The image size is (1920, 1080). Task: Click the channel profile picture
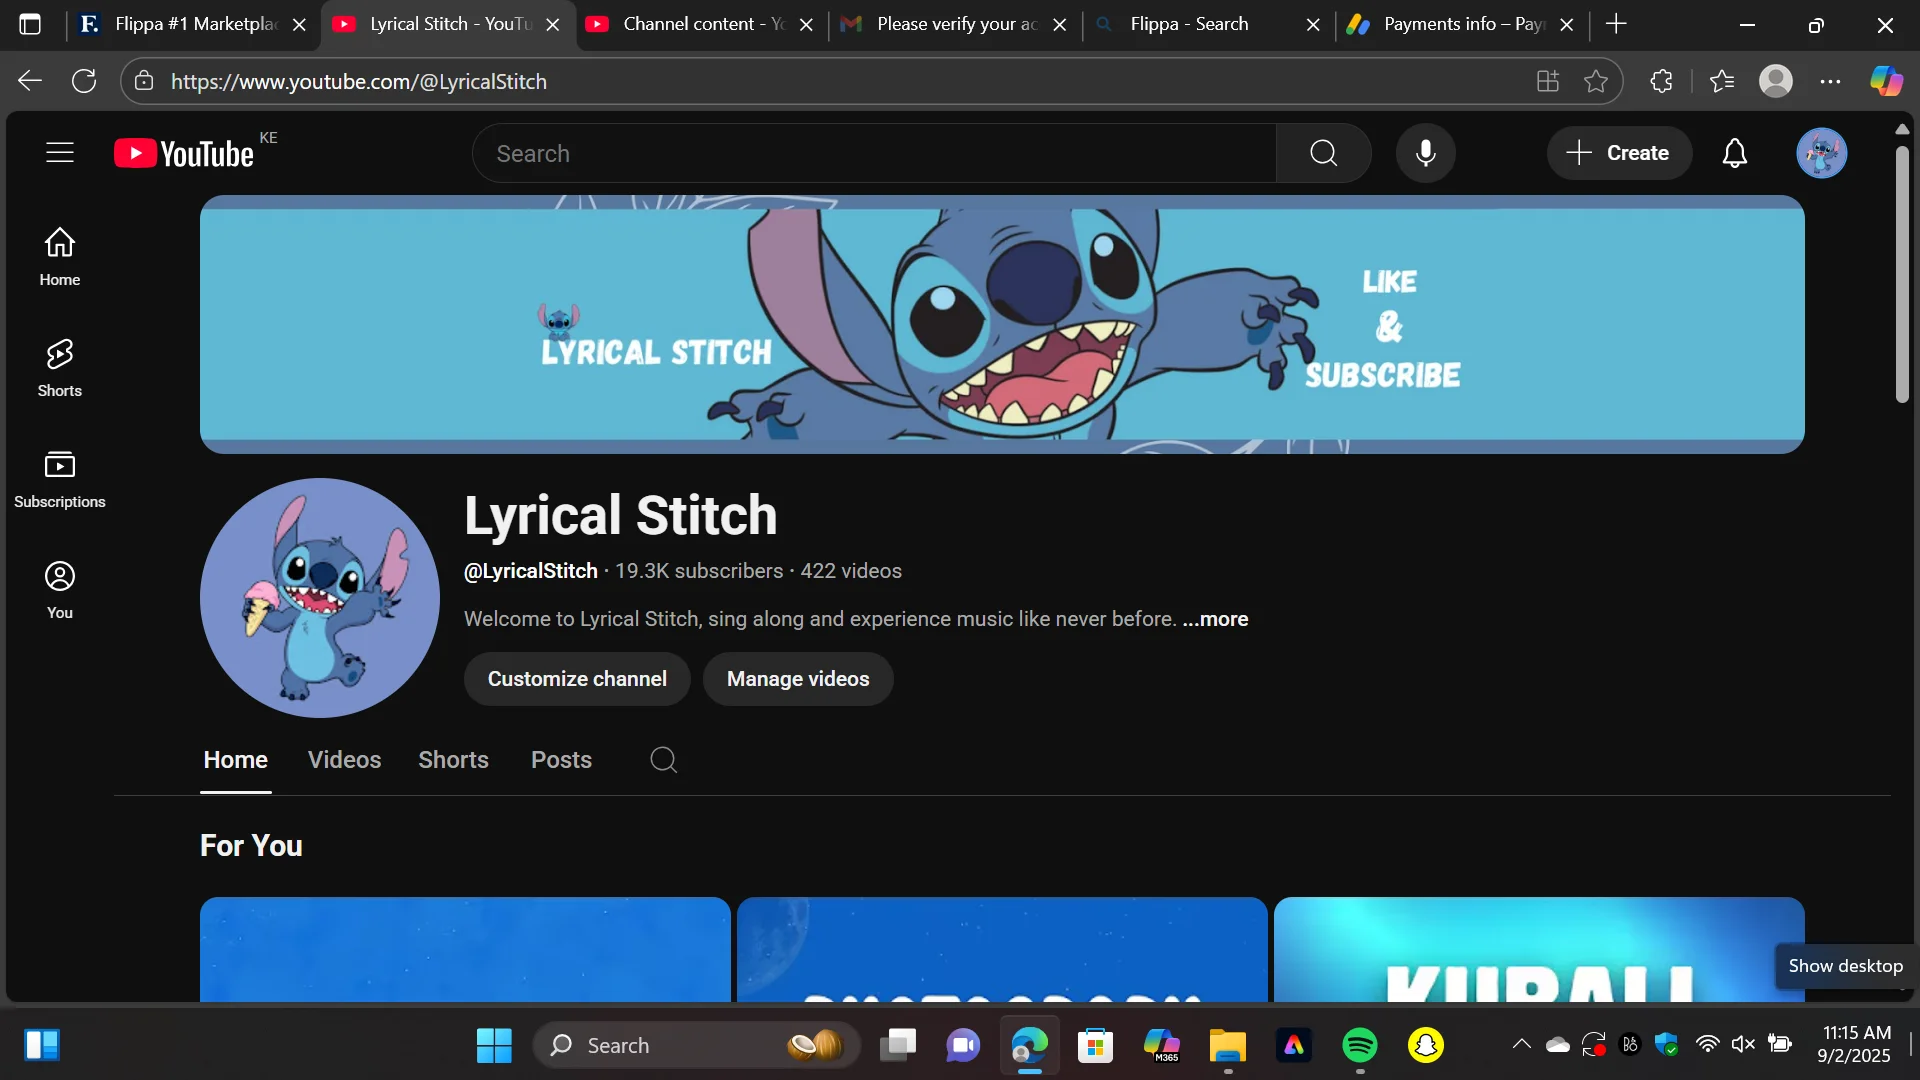[319, 598]
